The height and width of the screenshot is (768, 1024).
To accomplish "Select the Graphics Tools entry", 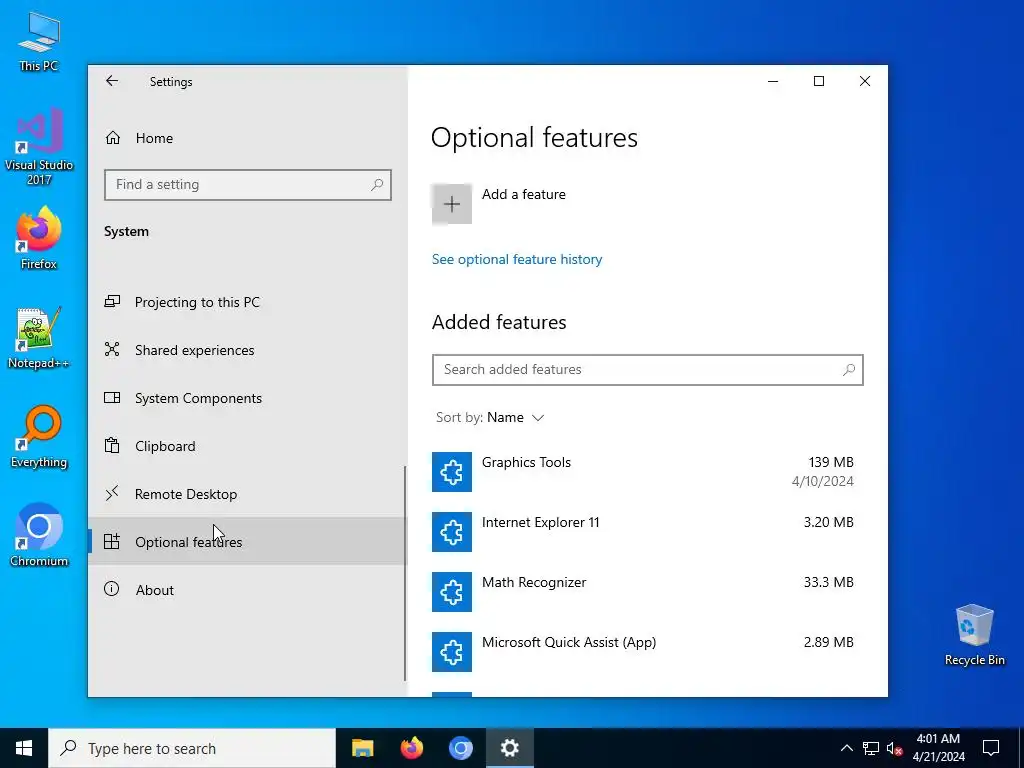I will (647, 472).
